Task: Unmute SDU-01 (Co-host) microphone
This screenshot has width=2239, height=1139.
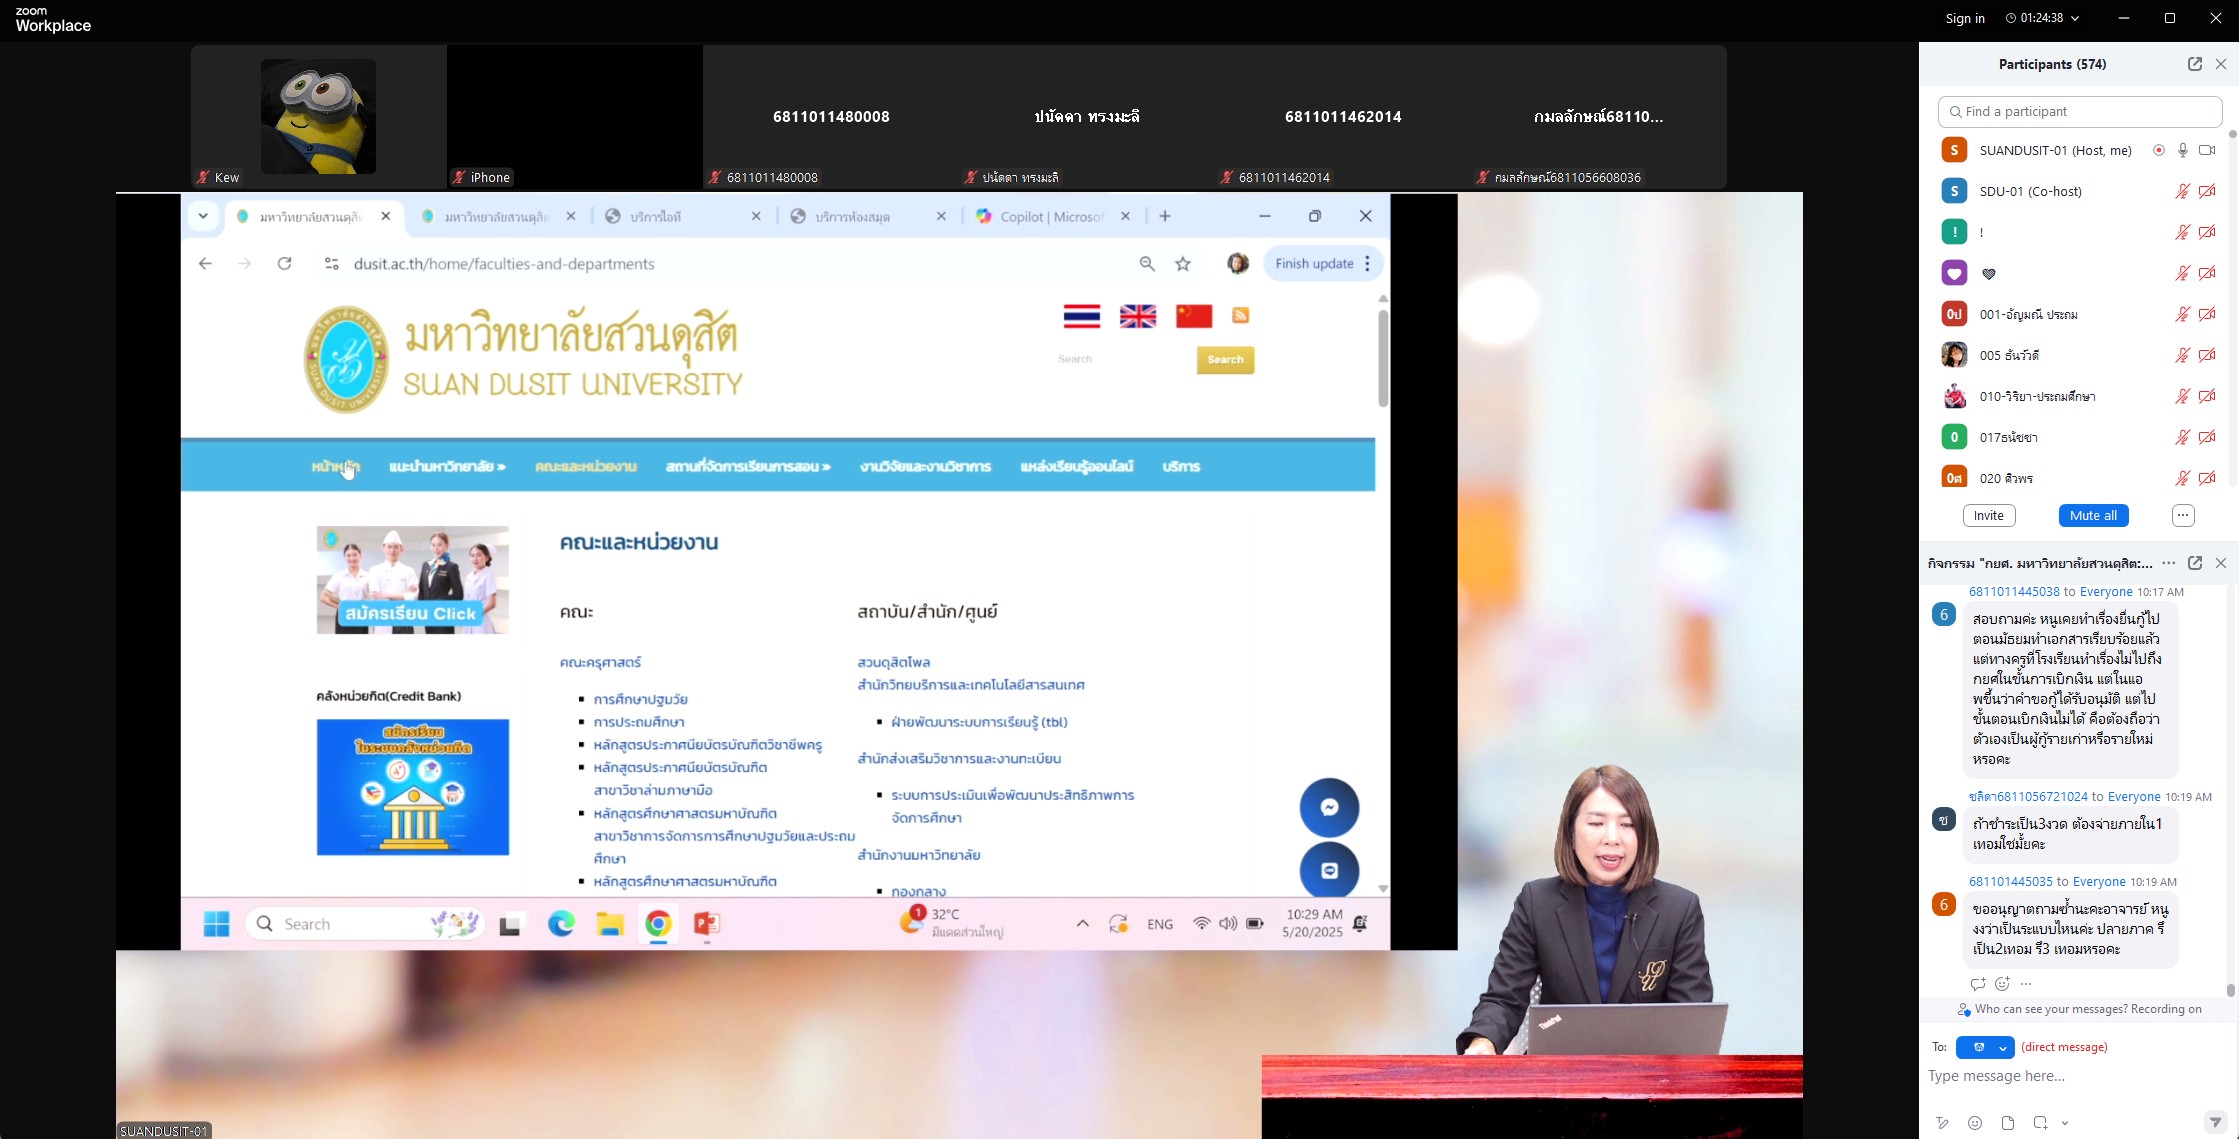Action: 2183,191
